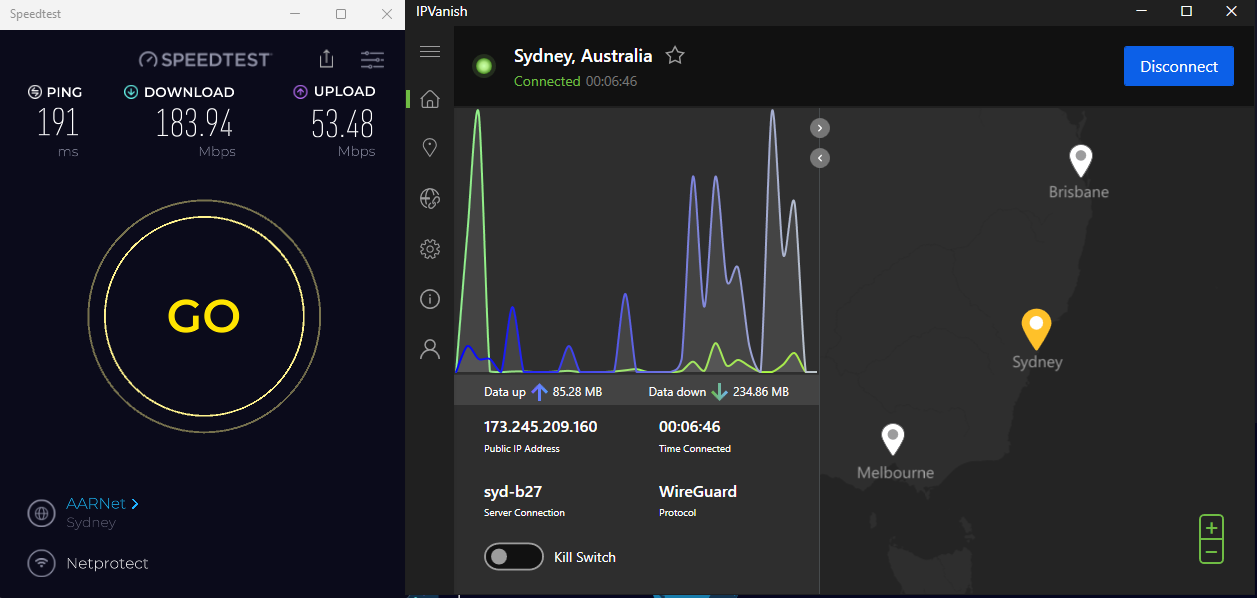Zoom in on the map with plus control
Viewport: 1257px width, 598px height.
coord(1211,526)
